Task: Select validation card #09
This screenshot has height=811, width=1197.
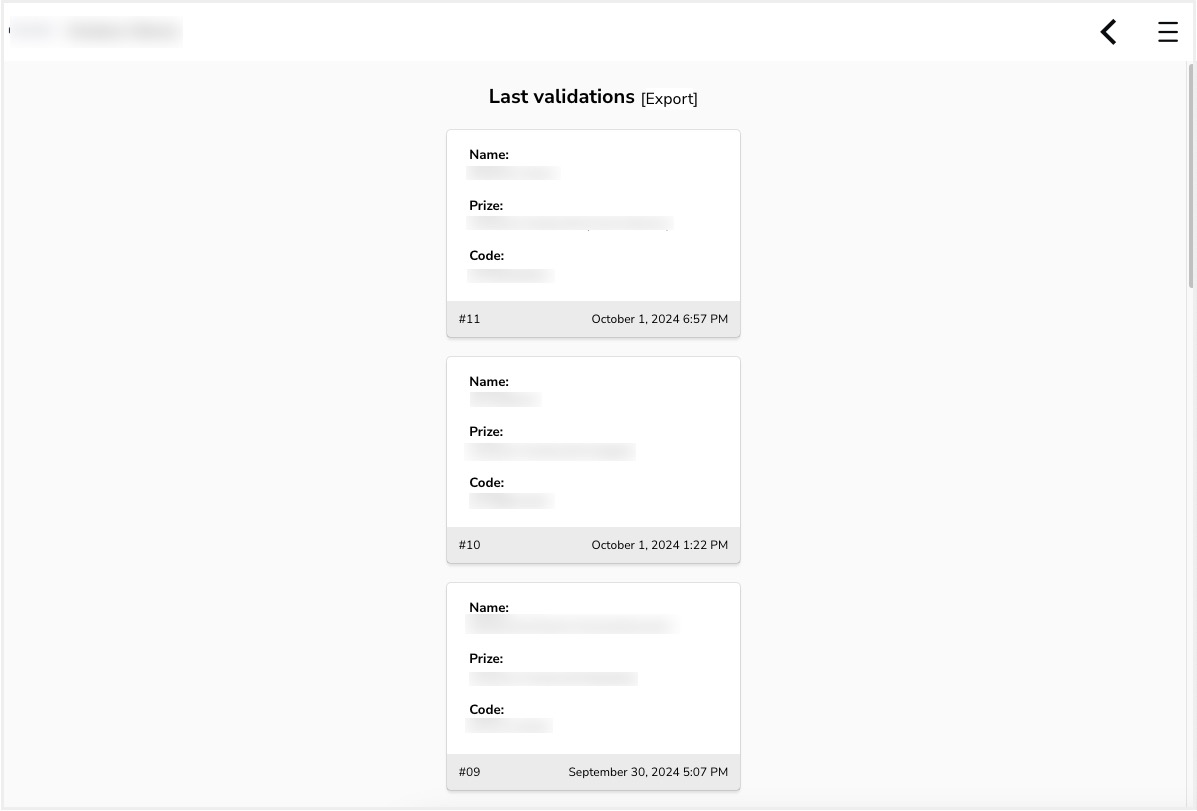Action: click(593, 687)
